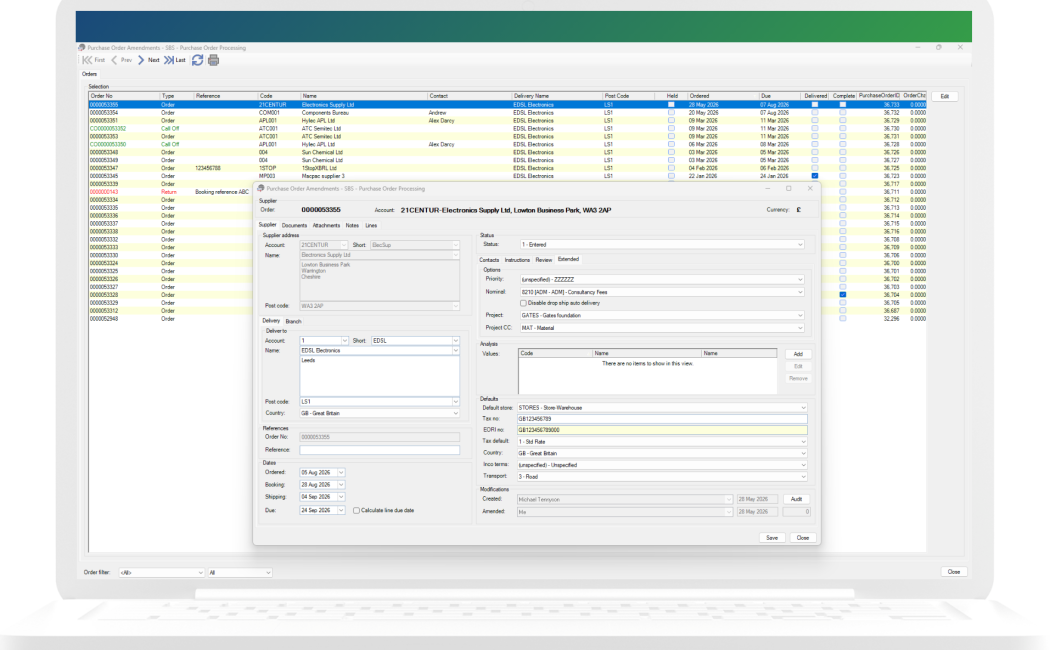The height and width of the screenshot is (650, 1050).
Task: Toggle Complete checkbox for order 0000053354
Action: pyautogui.click(x=842, y=112)
